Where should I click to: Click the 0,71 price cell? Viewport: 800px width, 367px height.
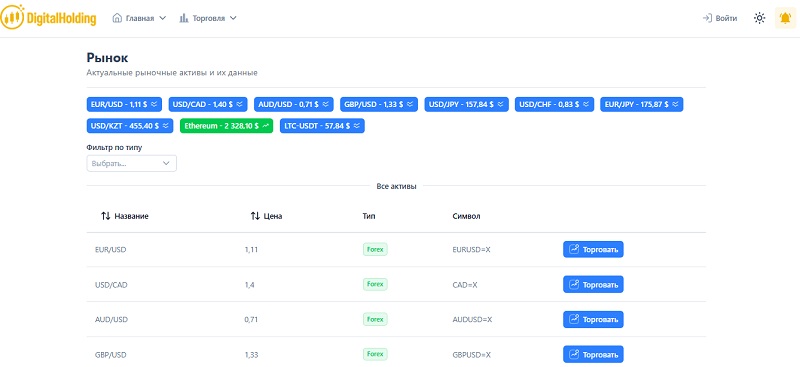250,320
